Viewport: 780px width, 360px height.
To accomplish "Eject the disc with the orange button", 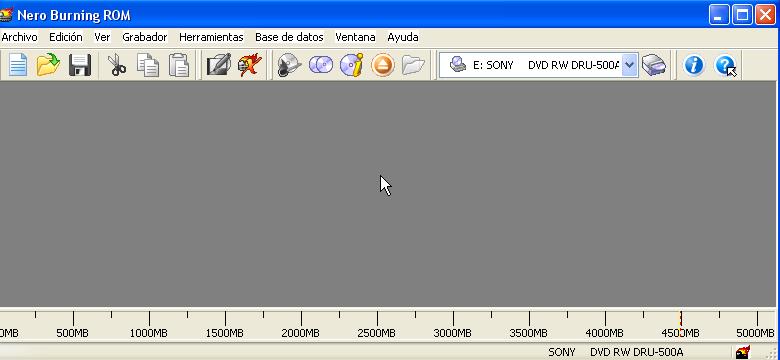I will point(383,65).
